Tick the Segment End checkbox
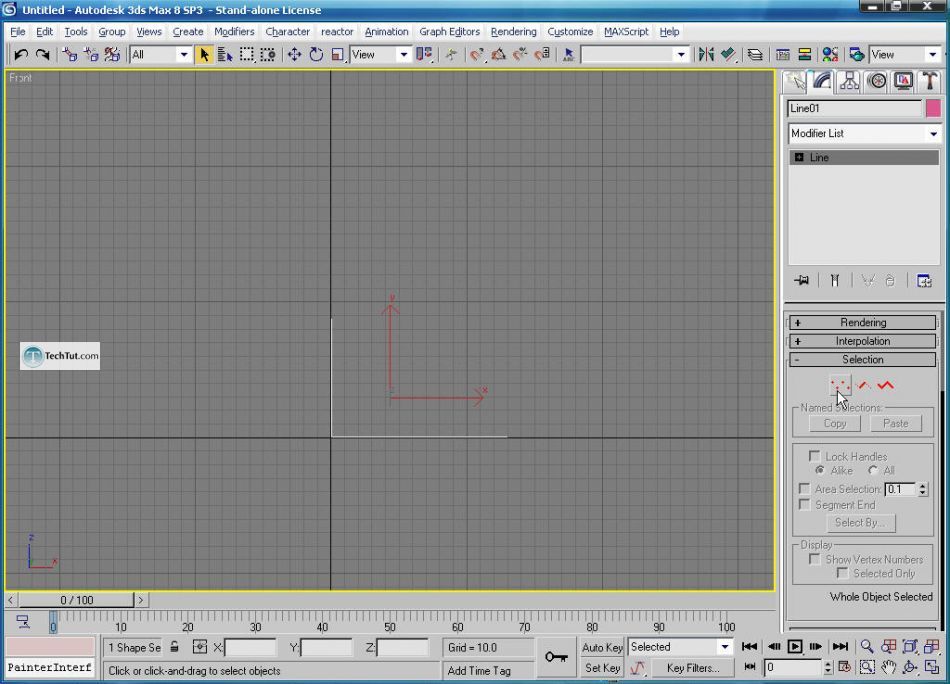The width and height of the screenshot is (950, 684). pyautogui.click(x=804, y=504)
